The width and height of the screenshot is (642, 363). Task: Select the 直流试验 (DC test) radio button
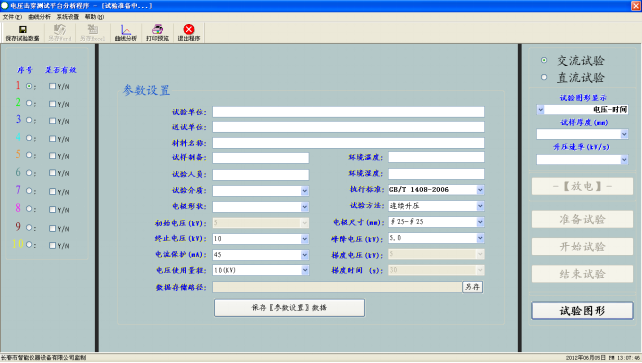tap(544, 77)
